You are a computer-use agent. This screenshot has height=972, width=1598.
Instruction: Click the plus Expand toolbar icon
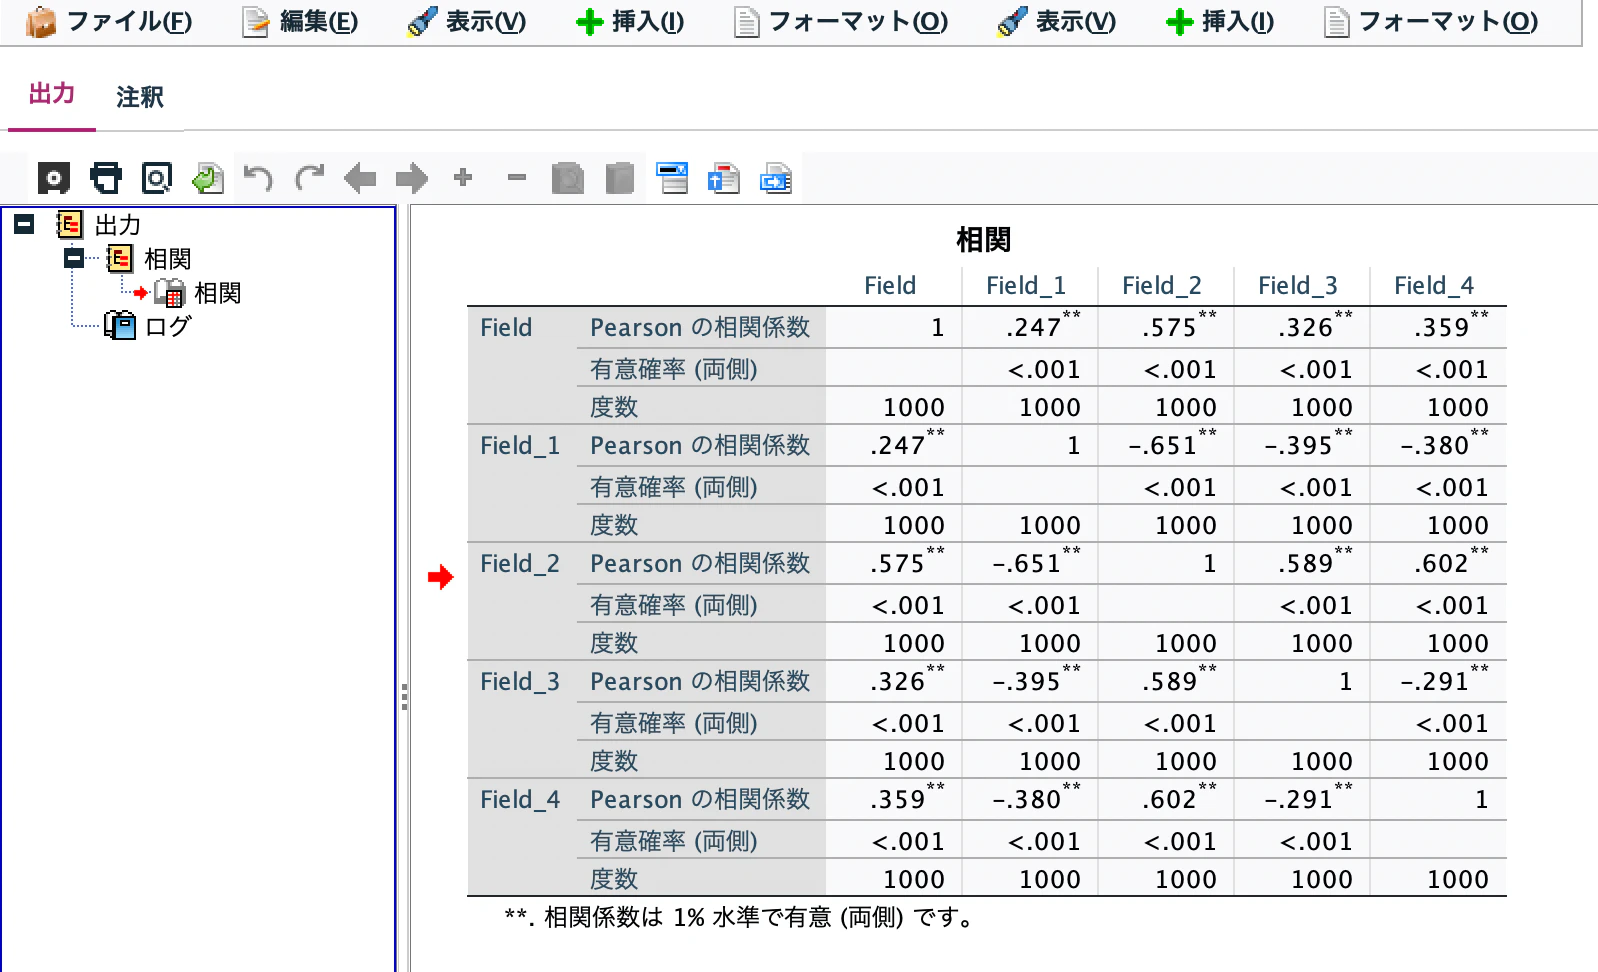tap(463, 178)
